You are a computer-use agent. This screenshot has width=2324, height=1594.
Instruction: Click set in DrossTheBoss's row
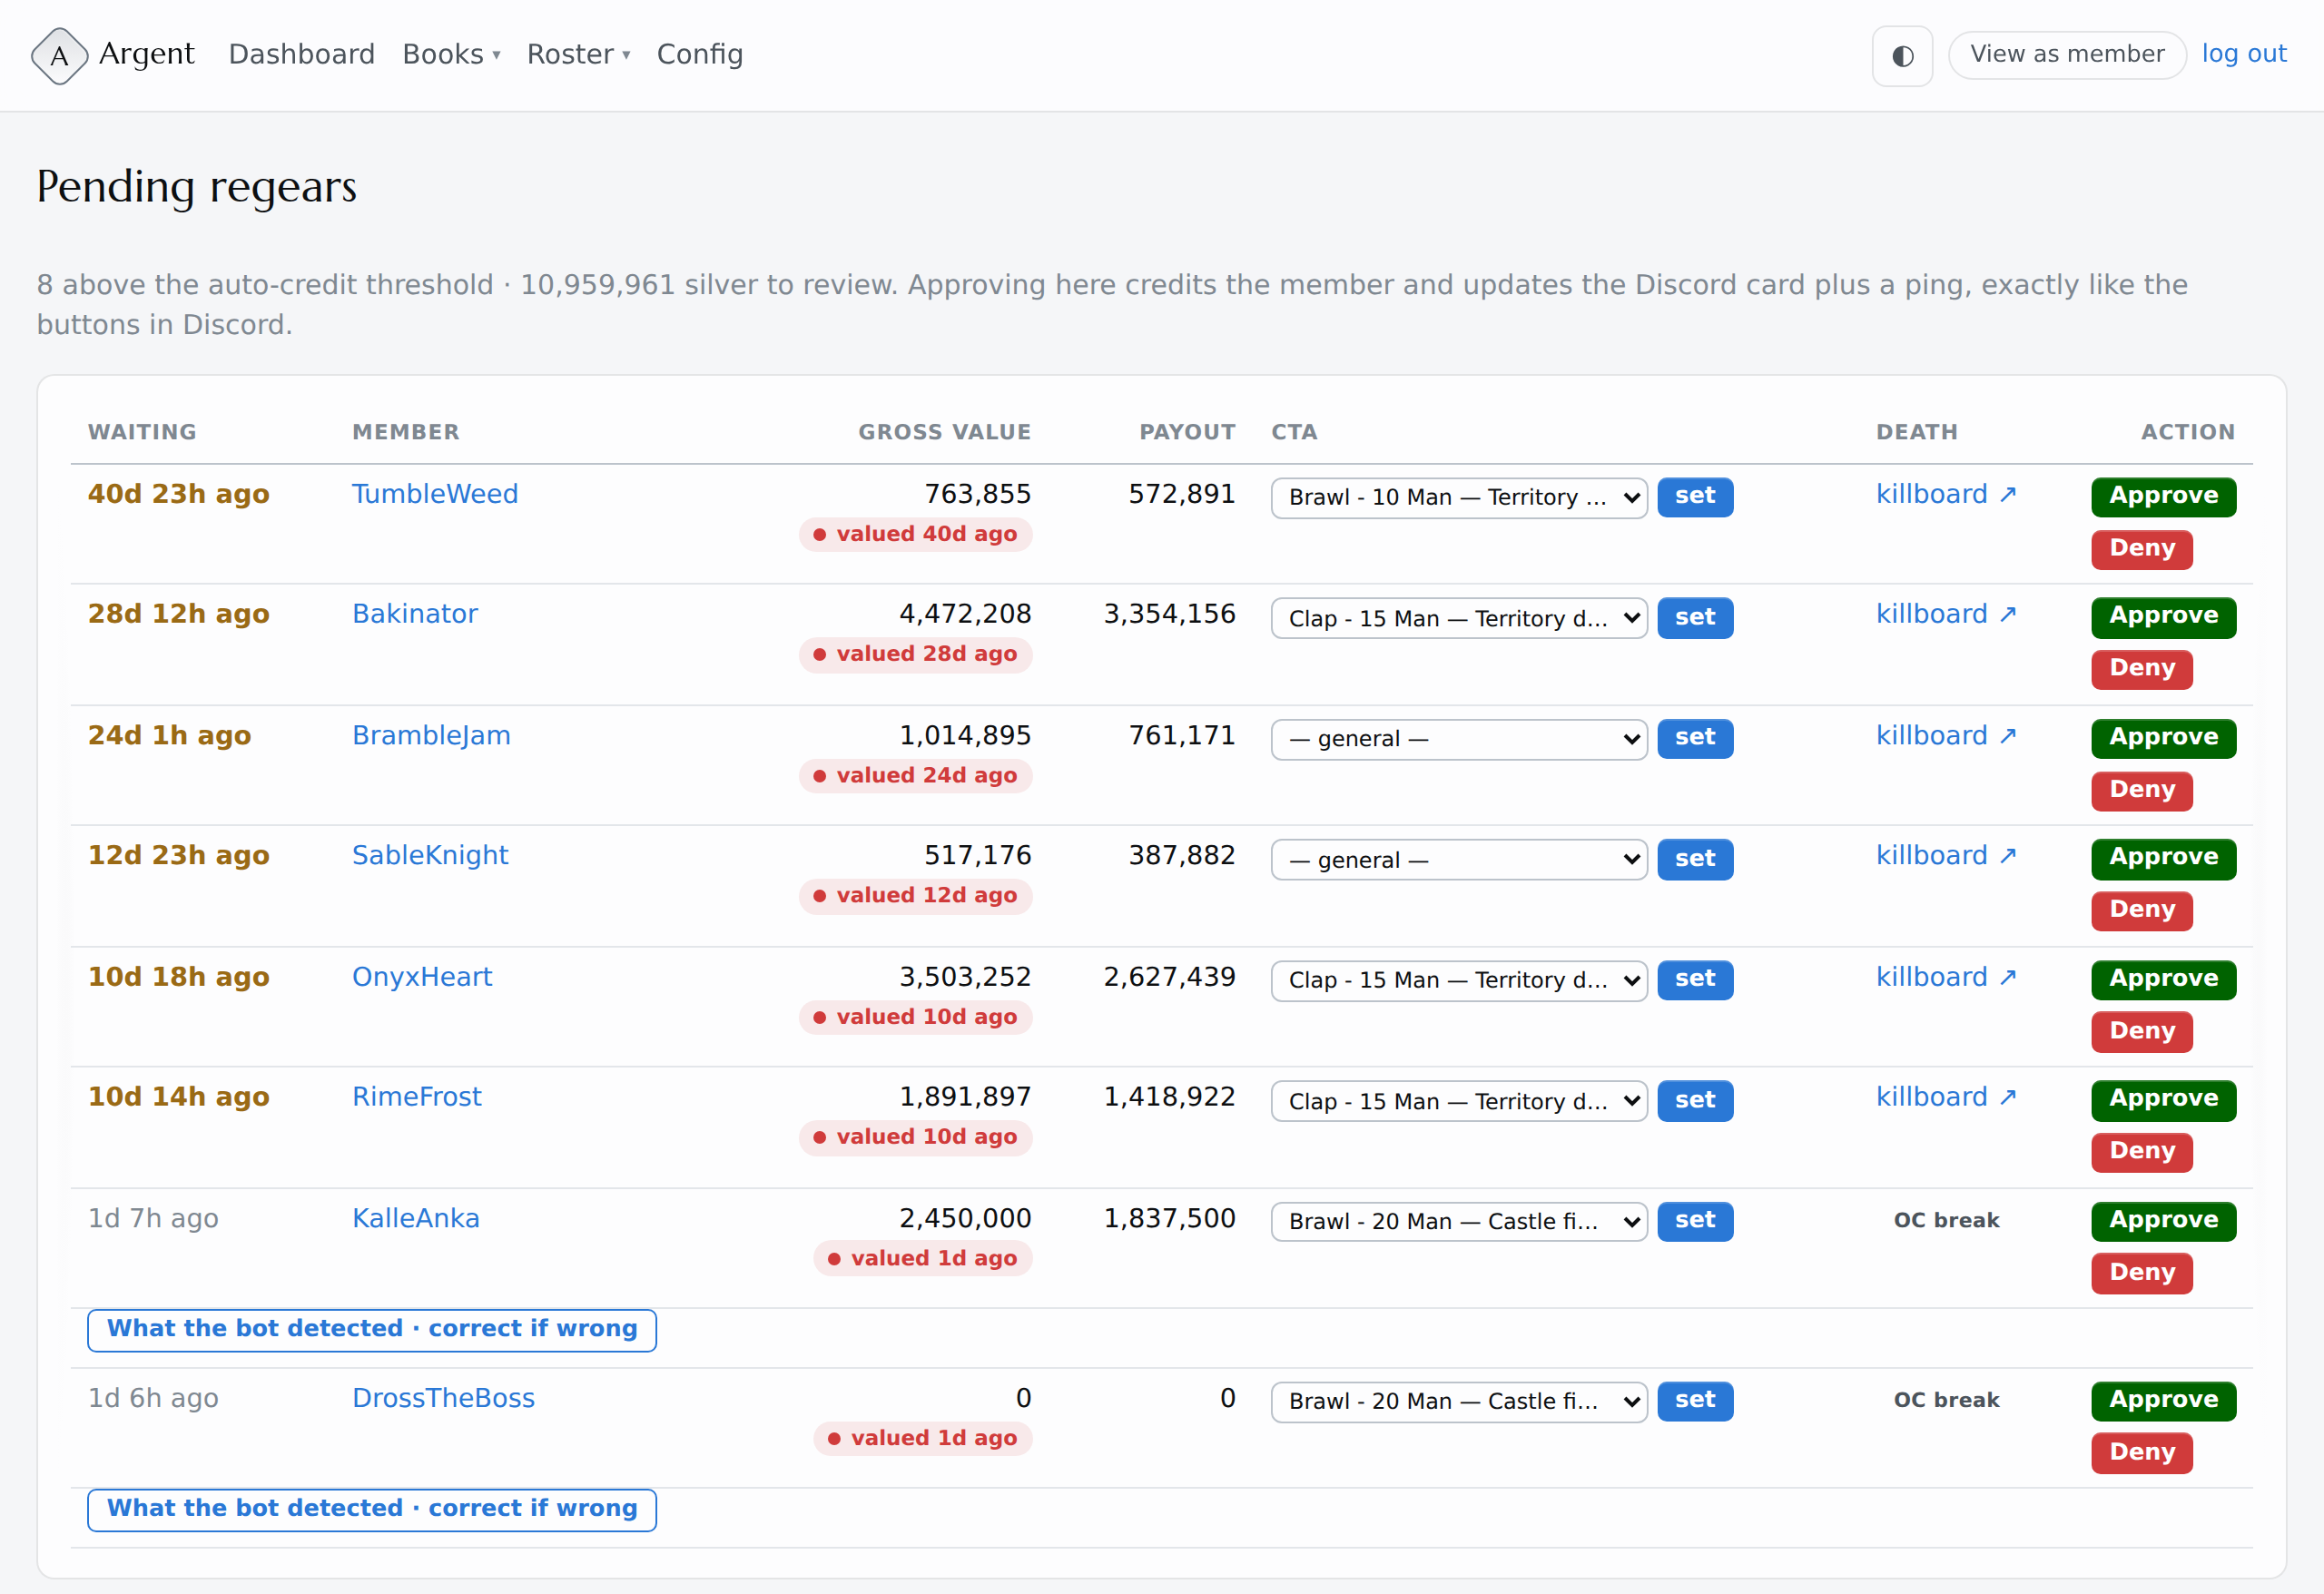1695,1402
